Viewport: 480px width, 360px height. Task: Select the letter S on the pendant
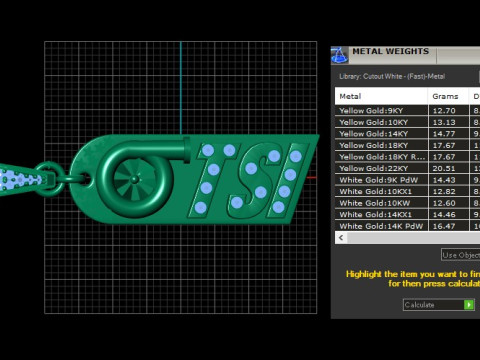256,180
